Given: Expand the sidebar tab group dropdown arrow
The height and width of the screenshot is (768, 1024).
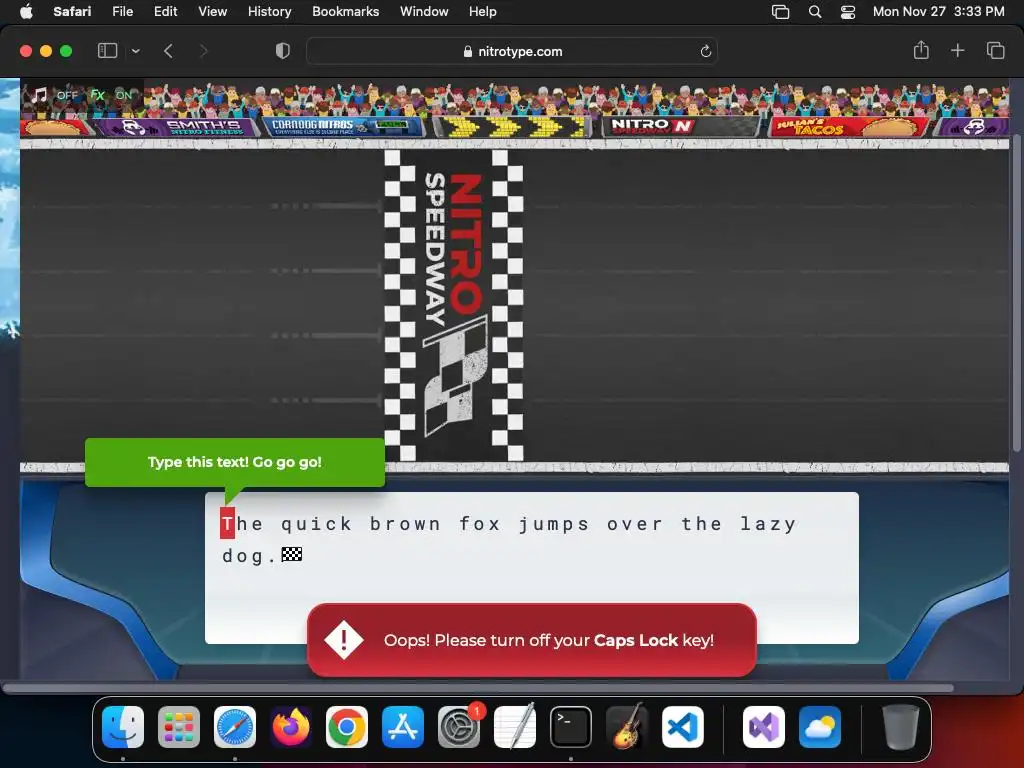Looking at the screenshot, I should pyautogui.click(x=135, y=51).
